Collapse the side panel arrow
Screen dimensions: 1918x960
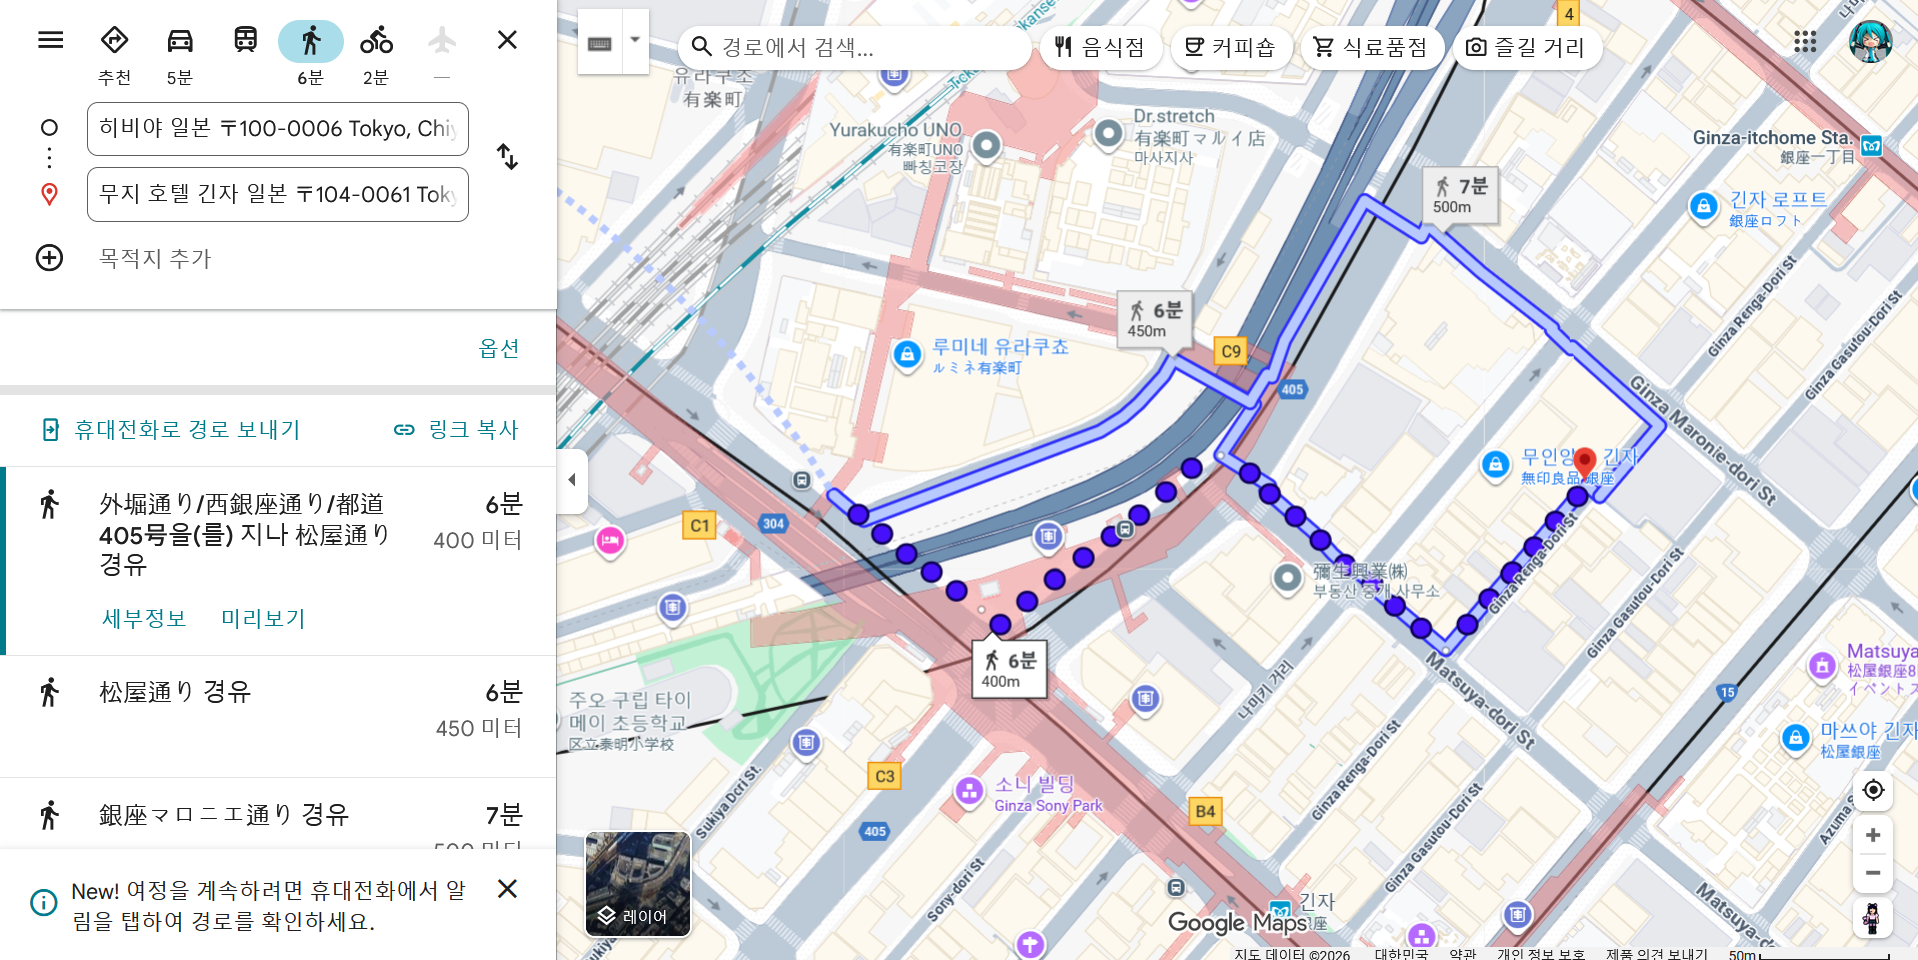coord(572,480)
